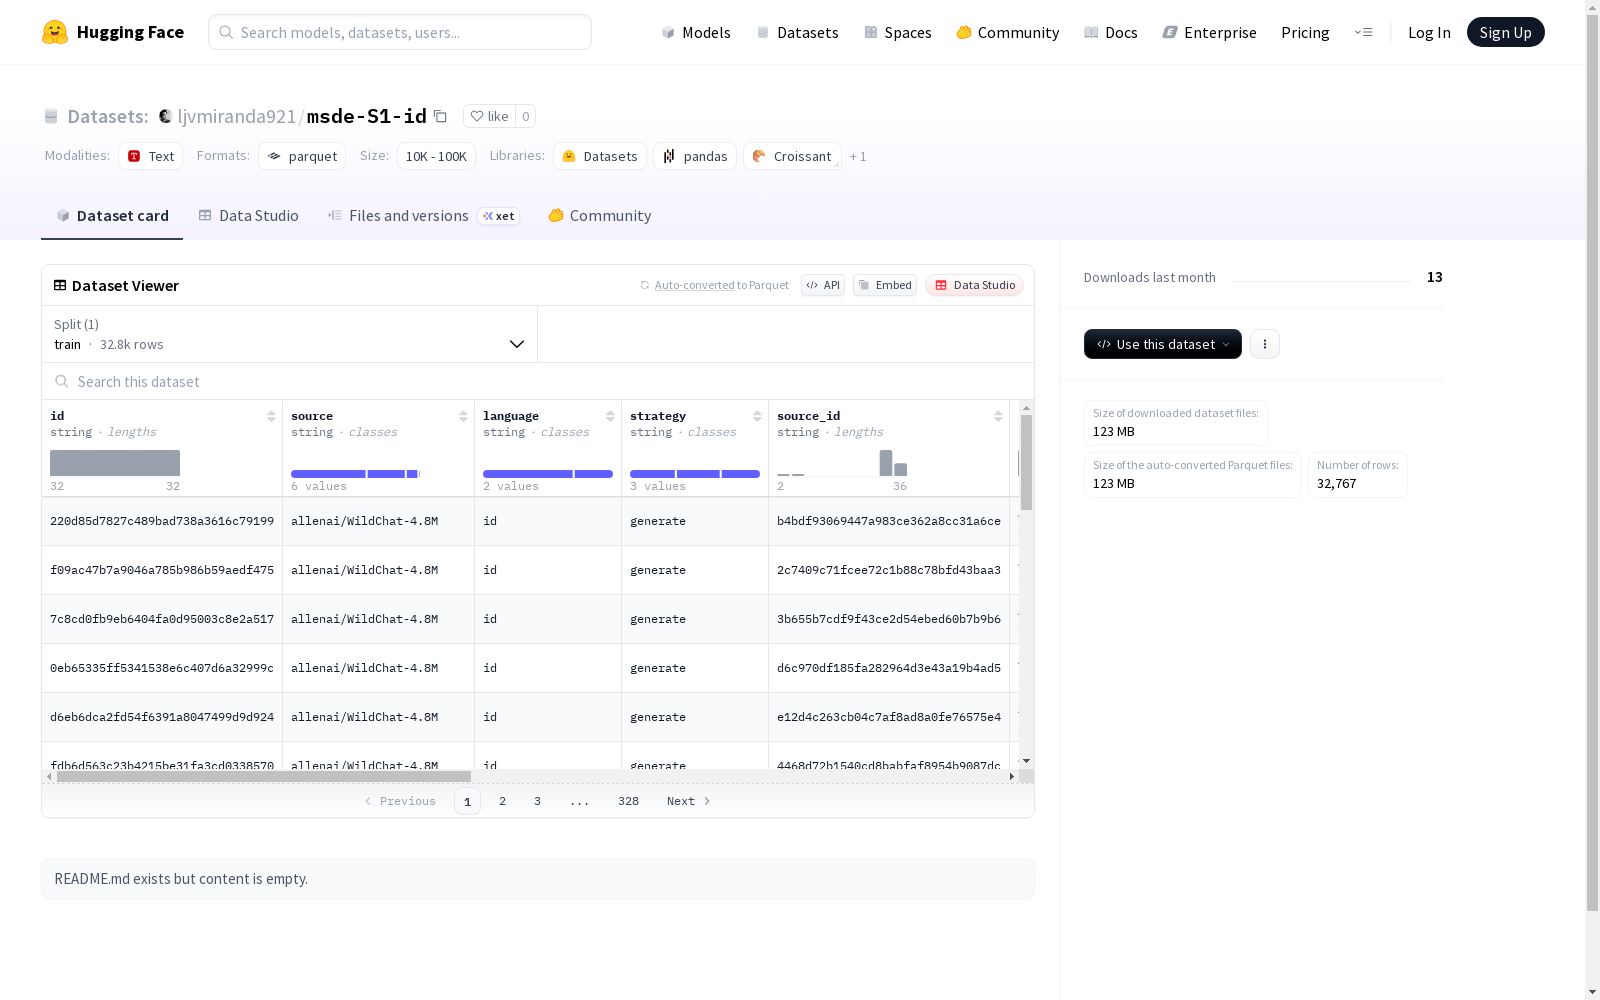Click cell b4bdf93069447a983ce362a8cc31a6ce
This screenshot has width=1600, height=1000.
pos(889,521)
